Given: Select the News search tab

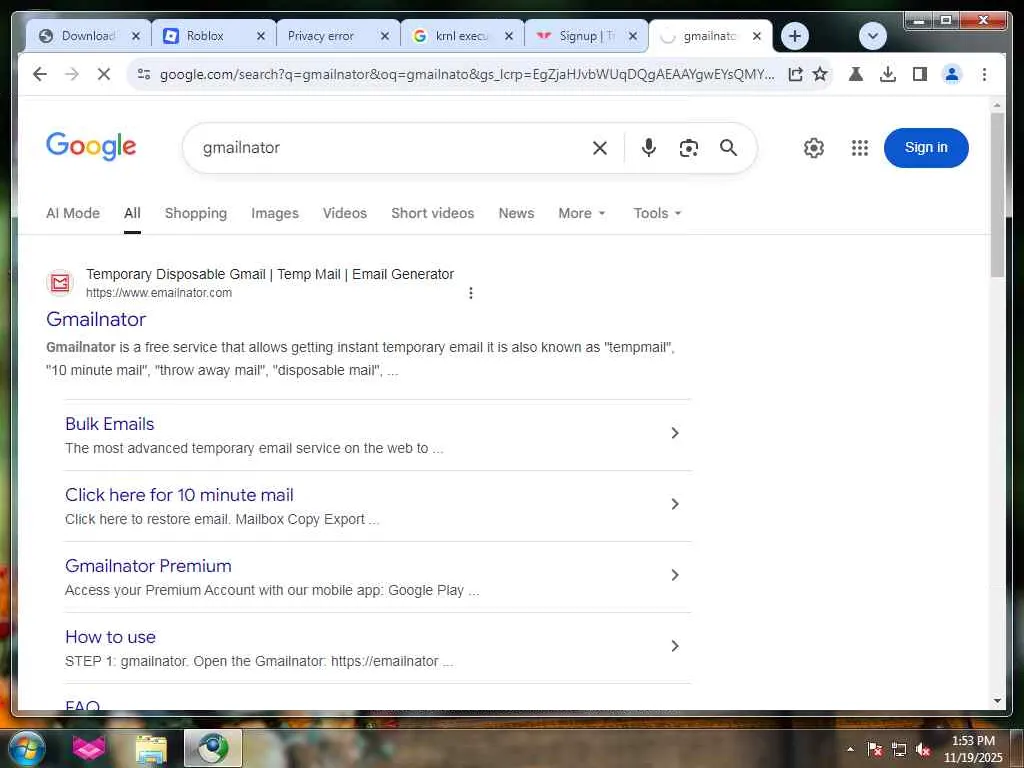Looking at the screenshot, I should coord(517,213).
